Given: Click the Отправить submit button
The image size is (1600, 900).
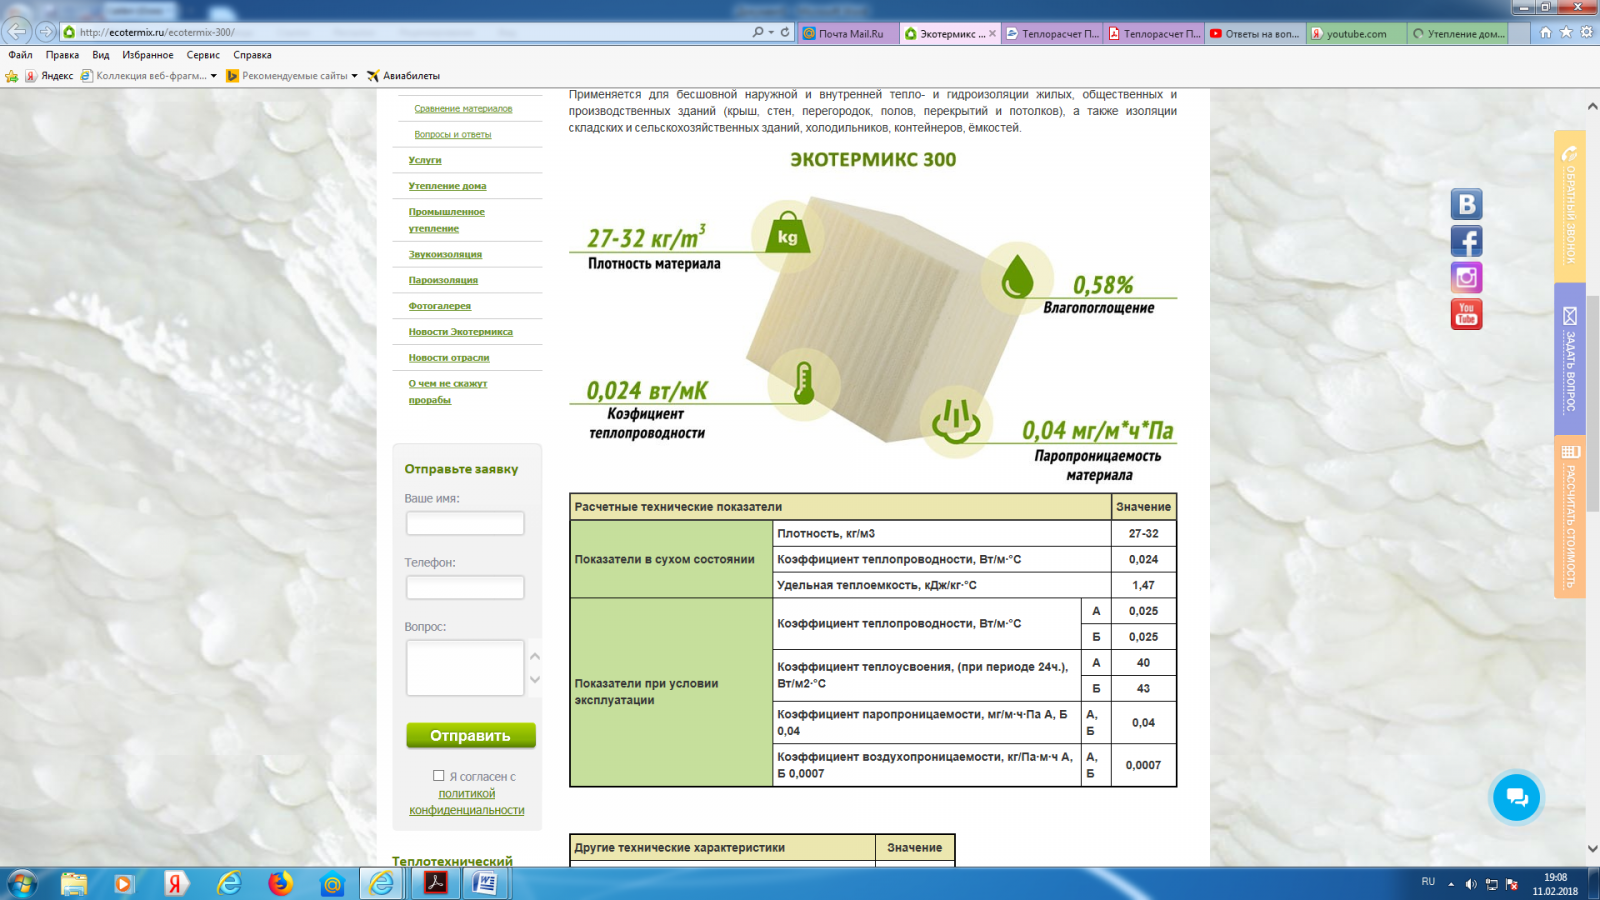Looking at the screenshot, I should [x=471, y=736].
